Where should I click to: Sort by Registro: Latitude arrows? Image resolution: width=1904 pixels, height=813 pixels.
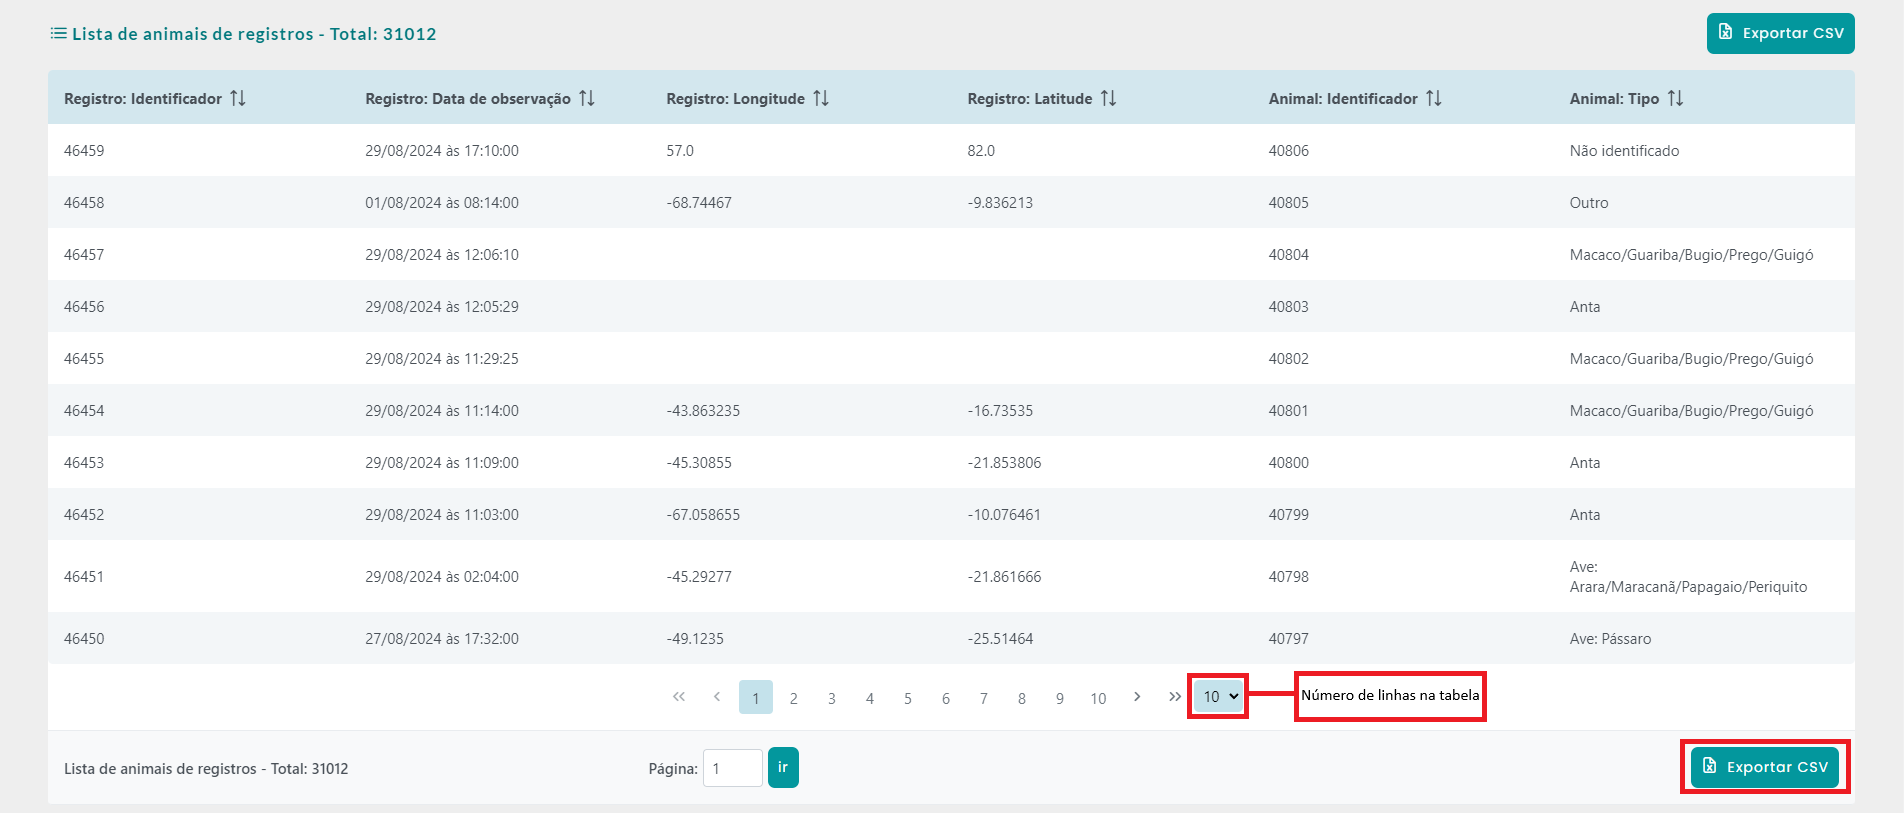tap(1108, 98)
